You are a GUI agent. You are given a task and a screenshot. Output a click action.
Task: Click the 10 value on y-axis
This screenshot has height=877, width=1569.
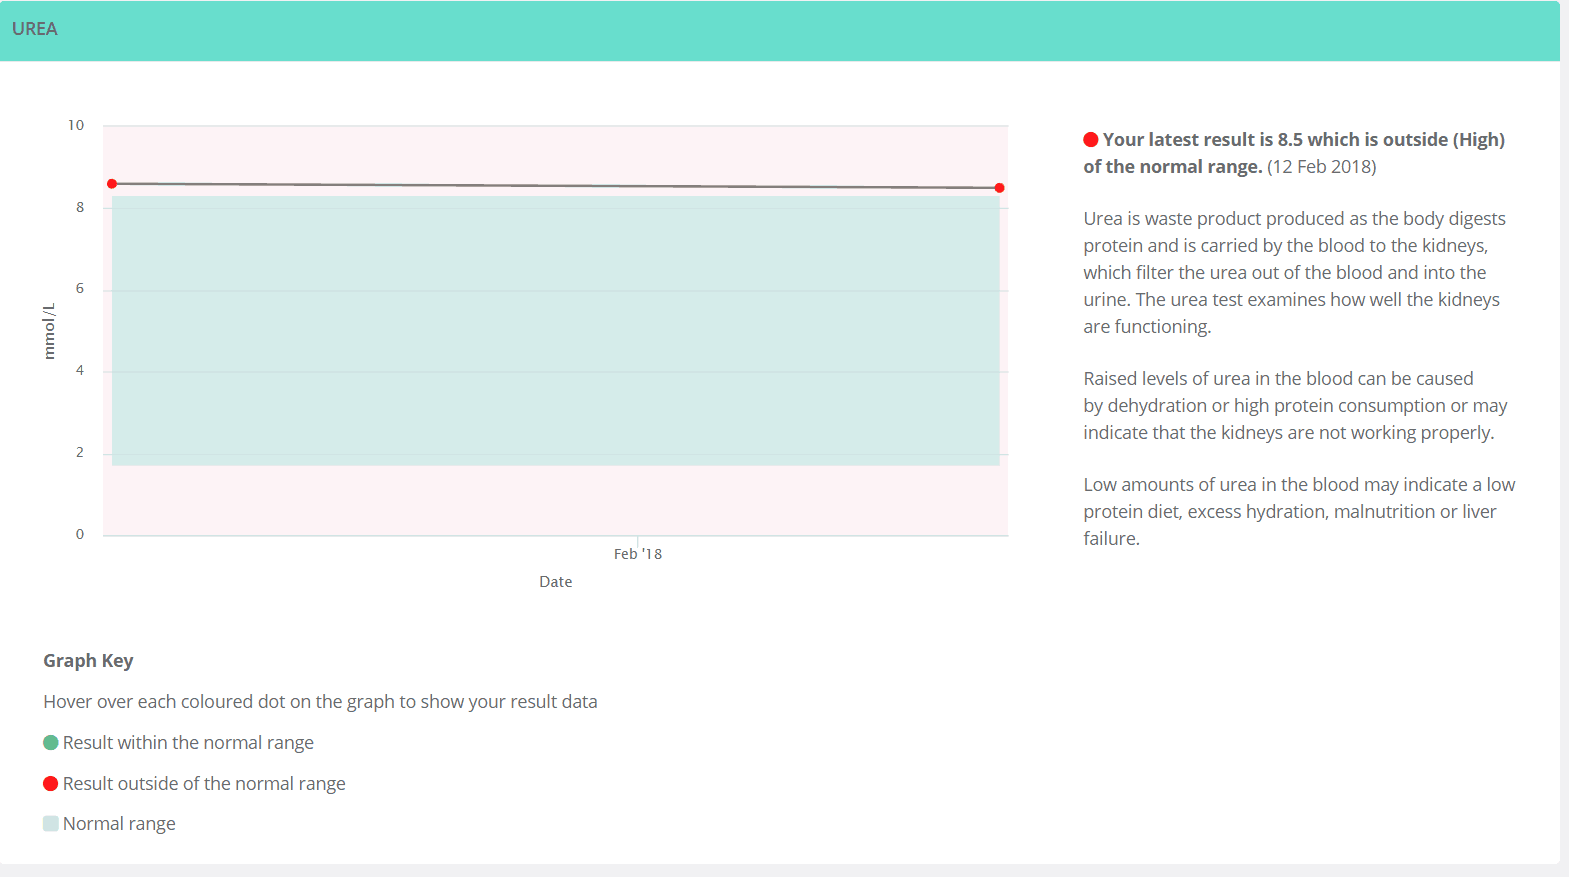[x=76, y=126]
